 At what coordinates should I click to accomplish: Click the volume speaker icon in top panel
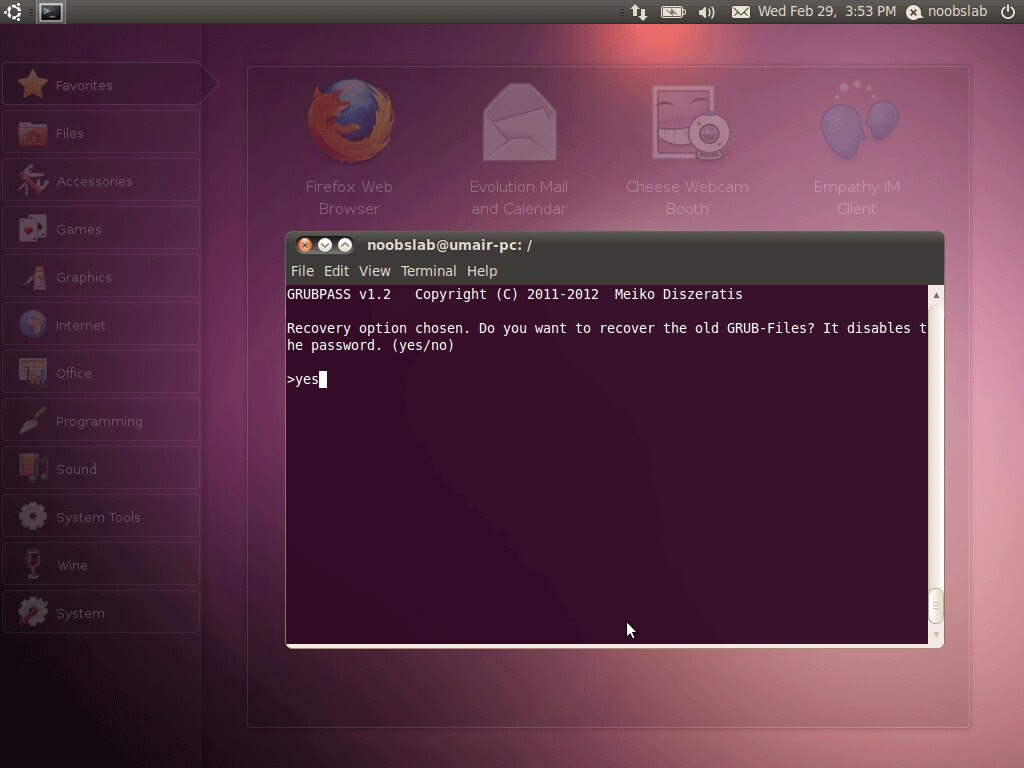706,12
